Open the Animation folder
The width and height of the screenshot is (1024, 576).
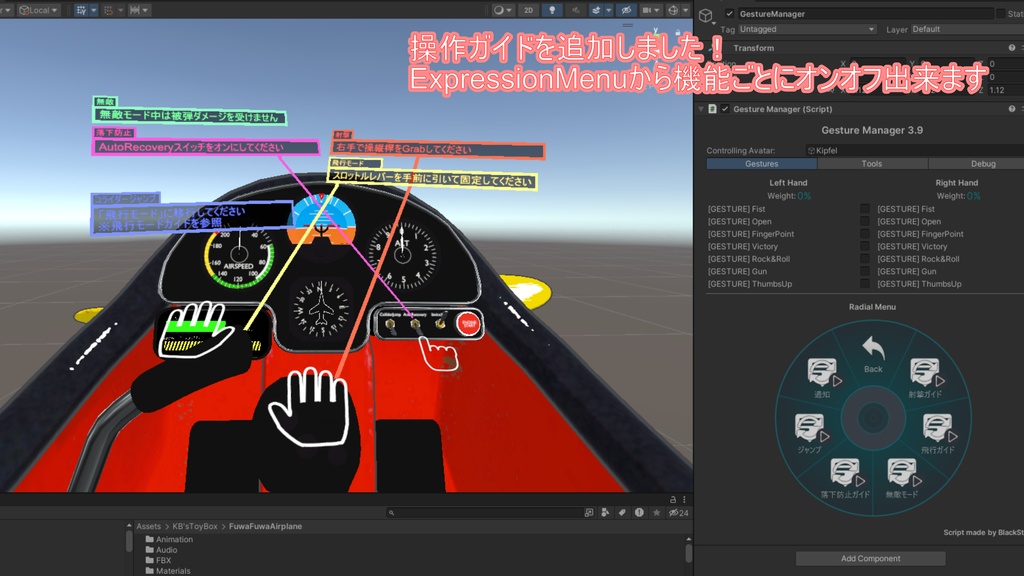pyautogui.click(x=170, y=539)
